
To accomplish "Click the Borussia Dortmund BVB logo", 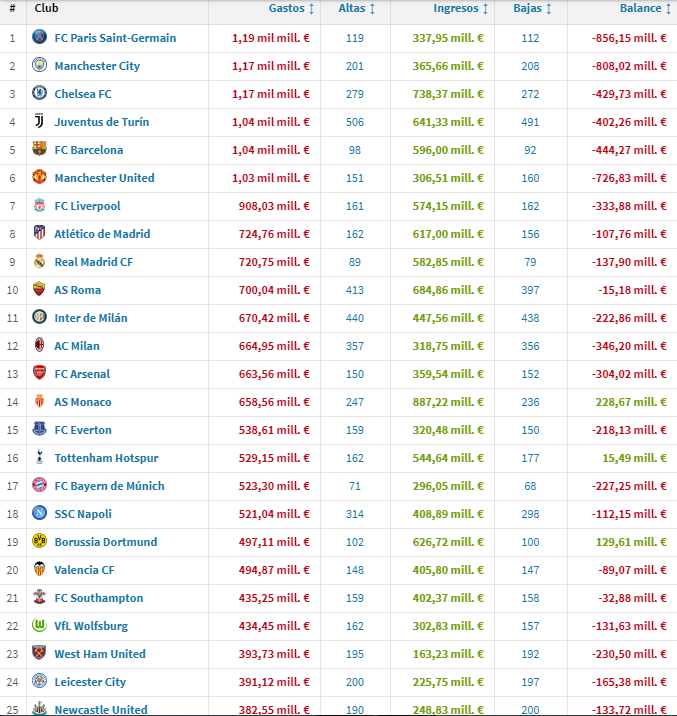I will coord(39,541).
